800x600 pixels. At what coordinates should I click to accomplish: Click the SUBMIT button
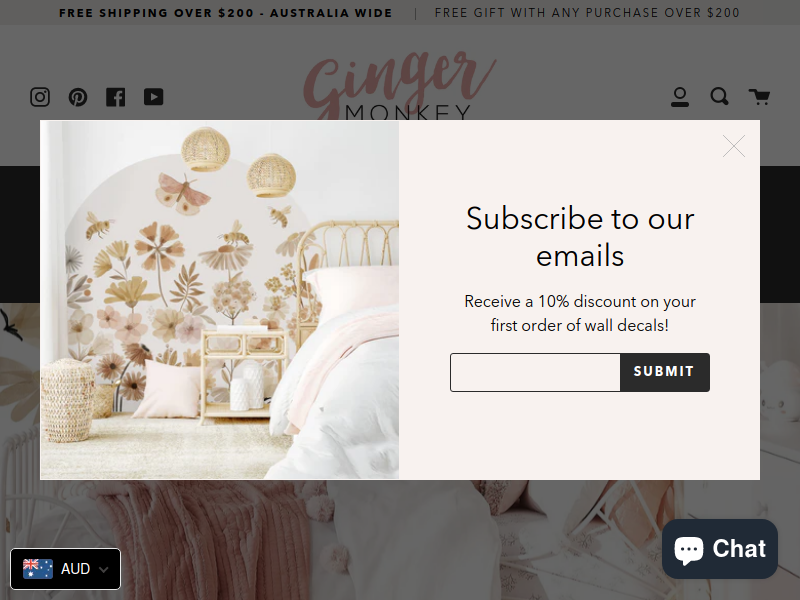665,372
